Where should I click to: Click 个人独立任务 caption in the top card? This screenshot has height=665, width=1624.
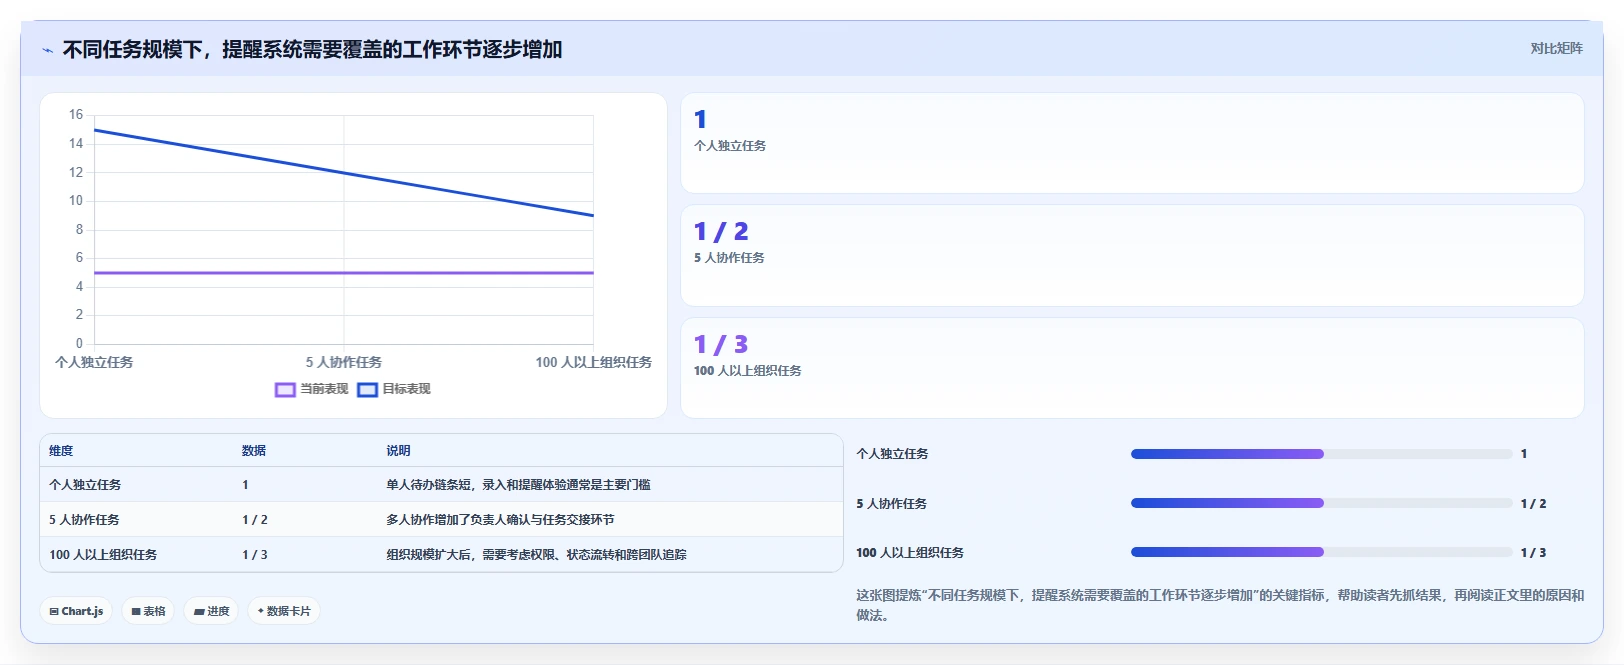pyautogui.click(x=730, y=146)
